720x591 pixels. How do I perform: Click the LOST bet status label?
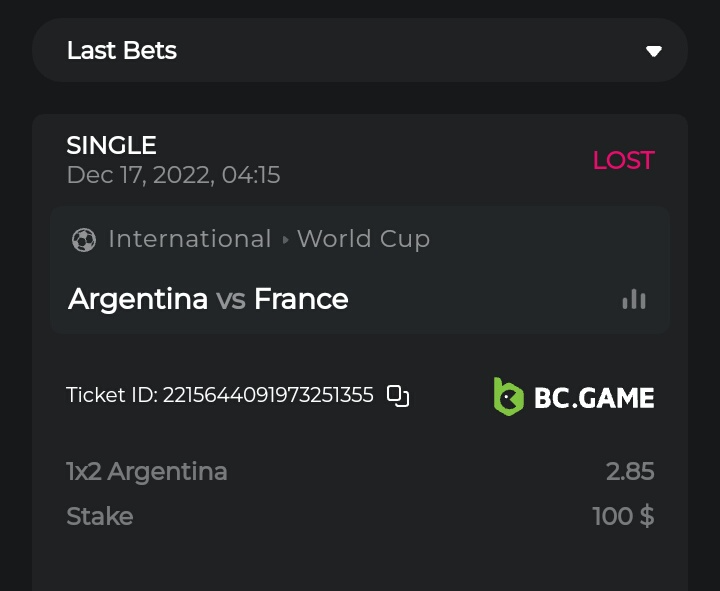[x=623, y=160]
